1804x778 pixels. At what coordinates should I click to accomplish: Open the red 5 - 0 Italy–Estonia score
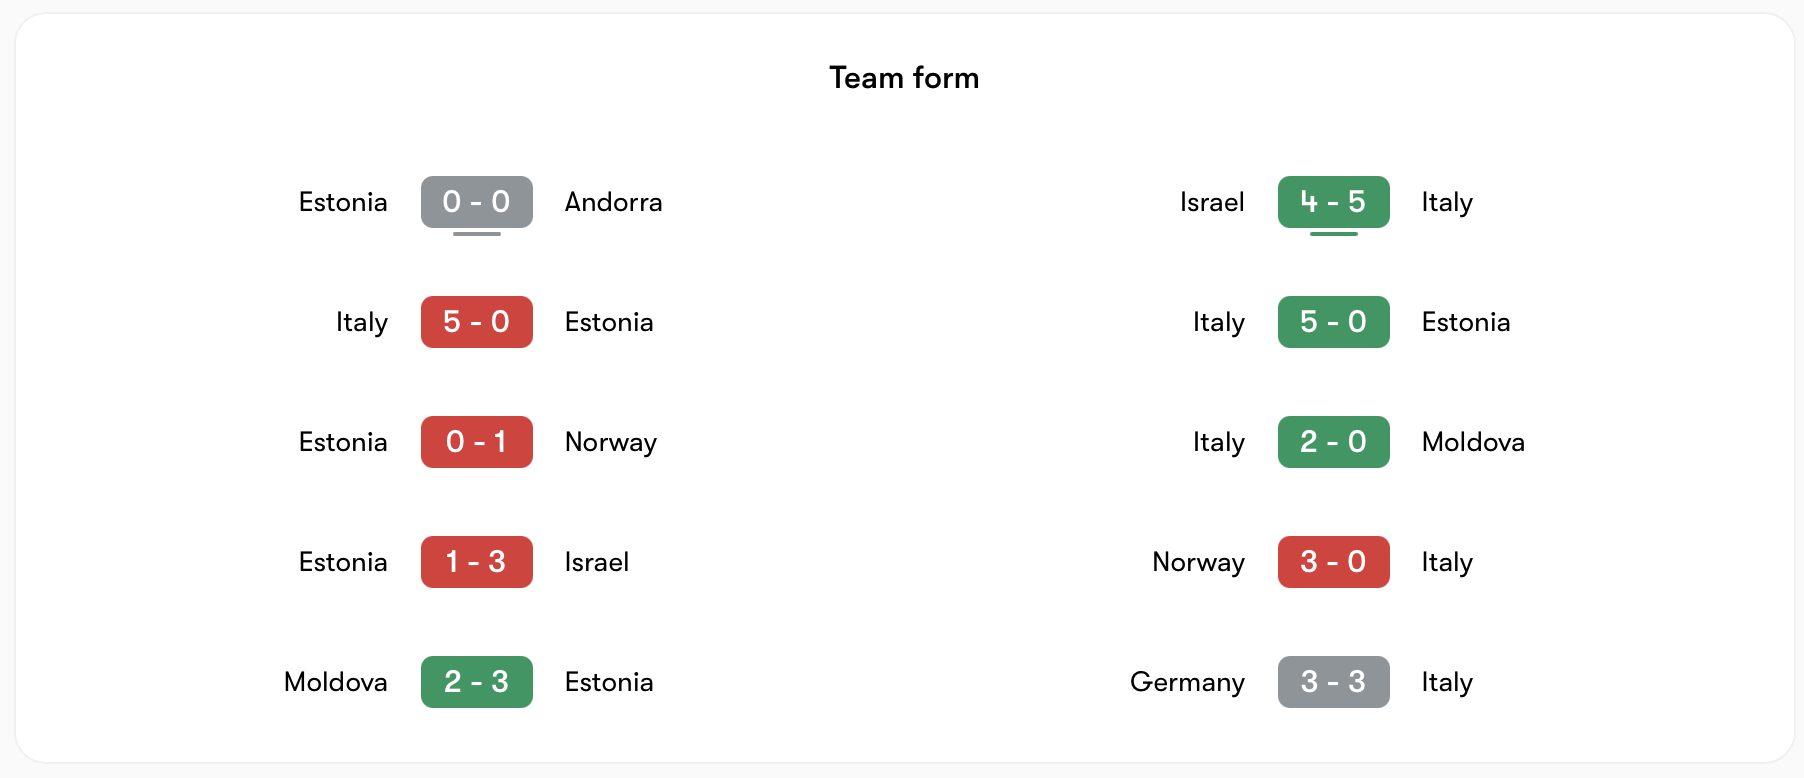pos(476,322)
